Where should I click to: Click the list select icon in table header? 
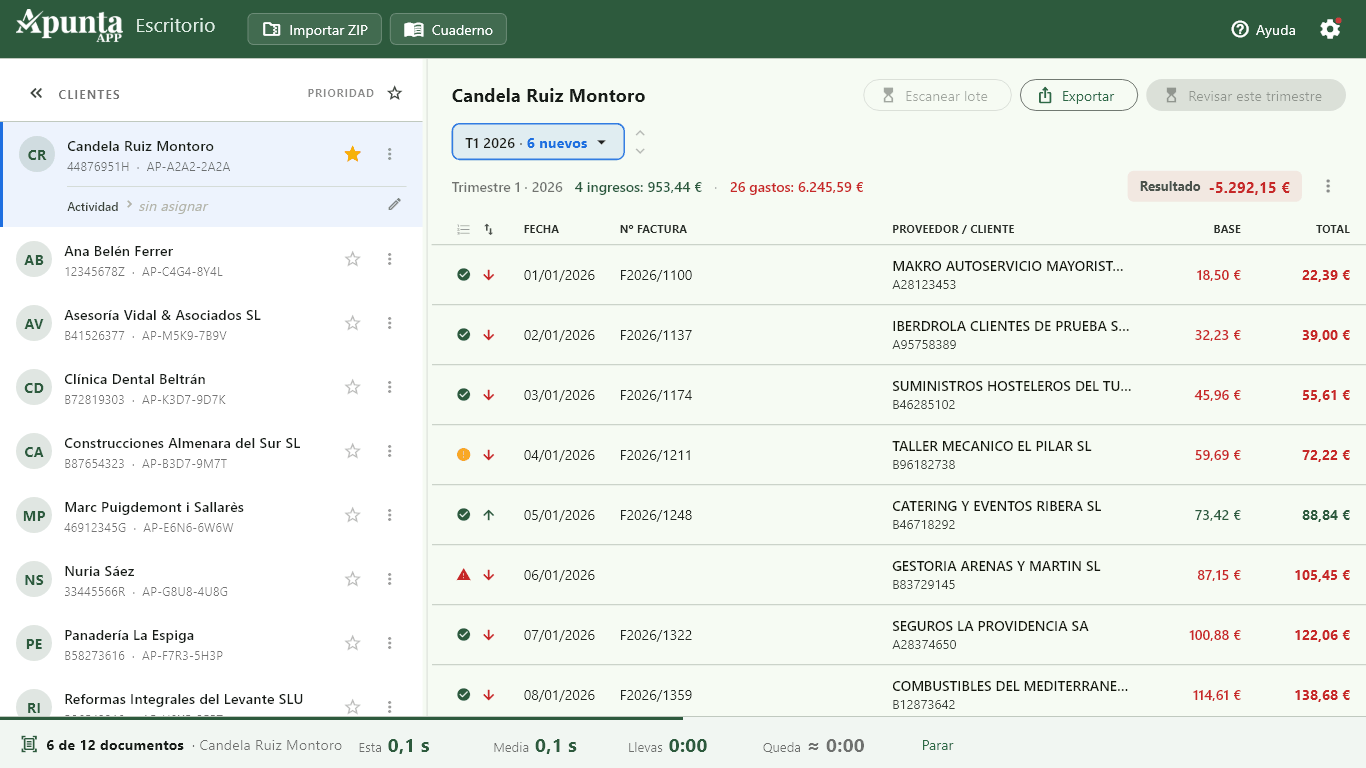click(463, 229)
